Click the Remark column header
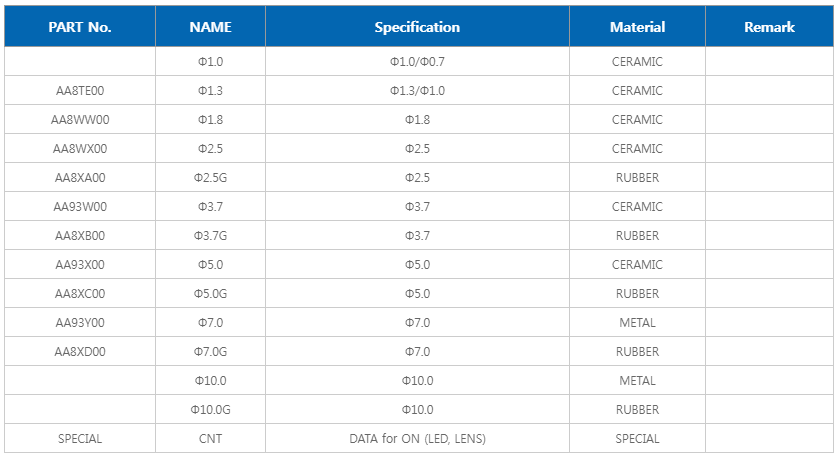Screen dimensions: 840x461 769,27
